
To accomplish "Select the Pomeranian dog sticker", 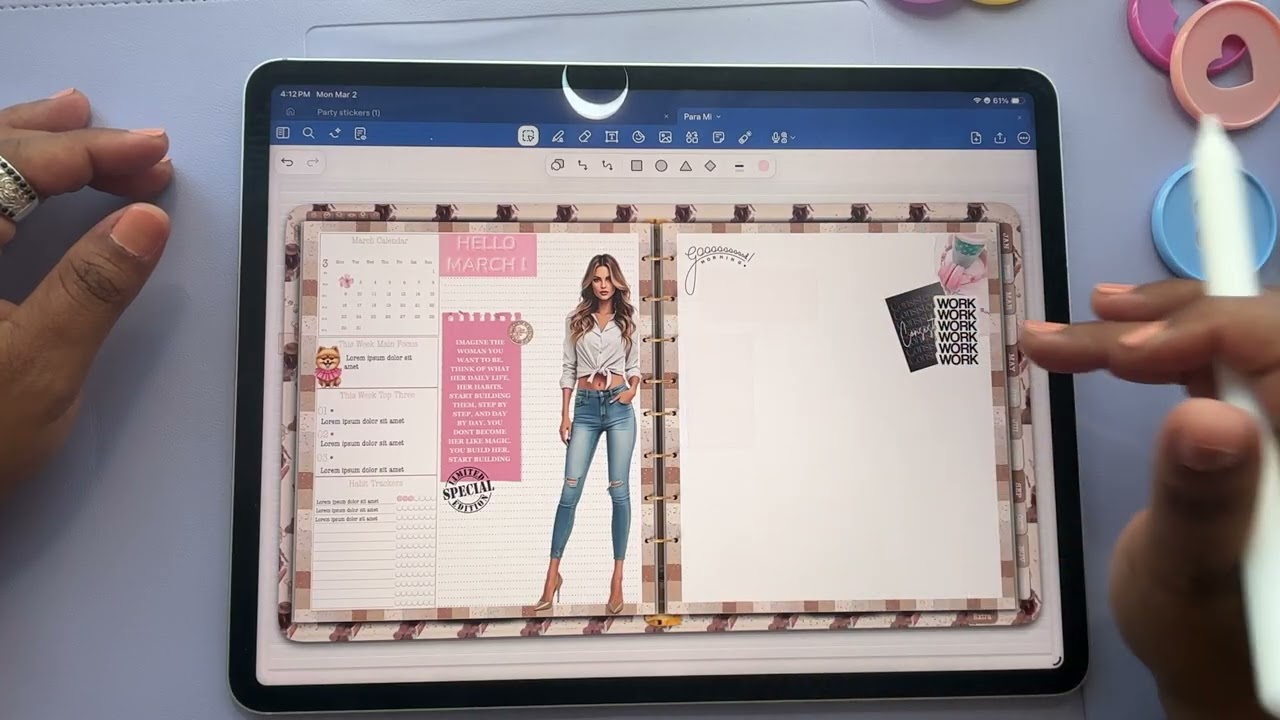I will click(x=328, y=366).
